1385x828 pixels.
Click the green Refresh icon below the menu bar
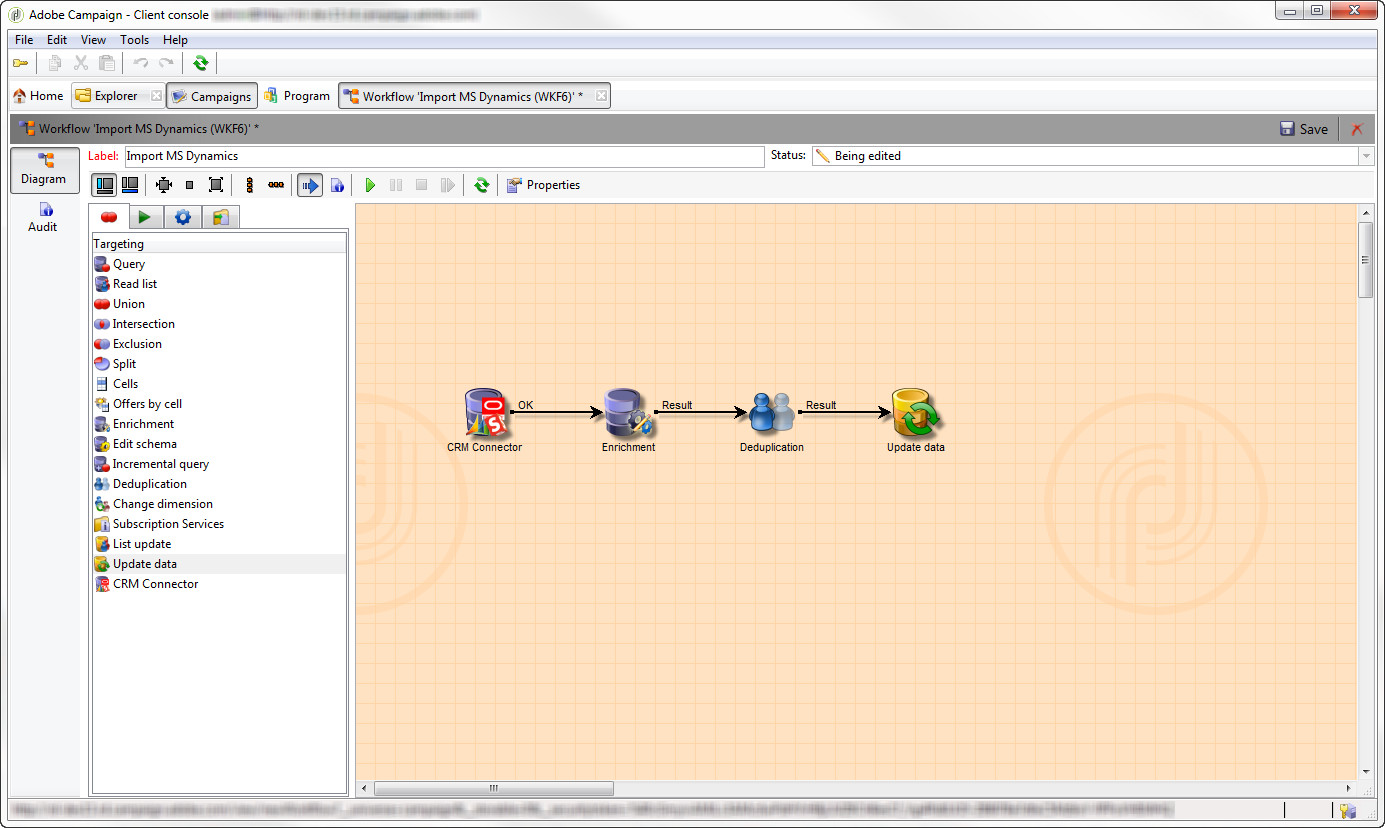click(x=201, y=63)
